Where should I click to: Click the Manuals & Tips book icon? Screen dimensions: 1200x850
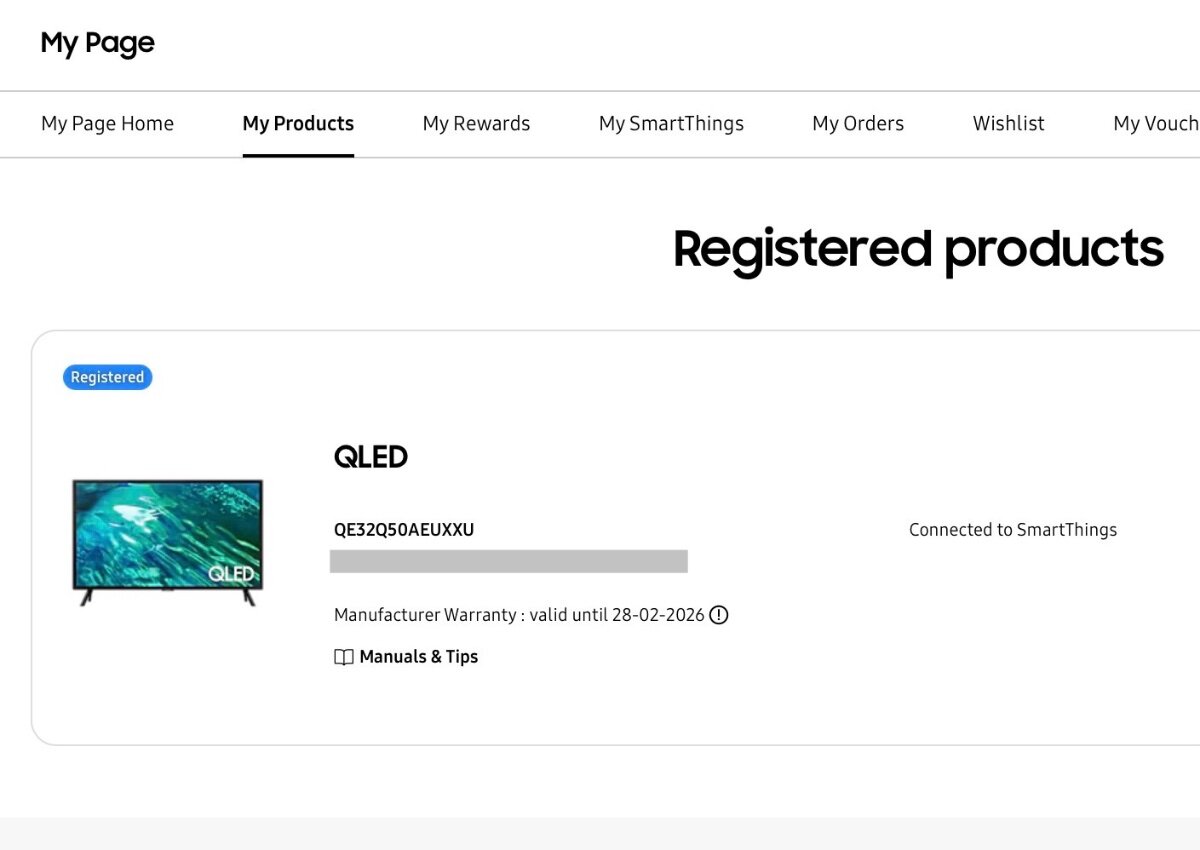click(344, 657)
